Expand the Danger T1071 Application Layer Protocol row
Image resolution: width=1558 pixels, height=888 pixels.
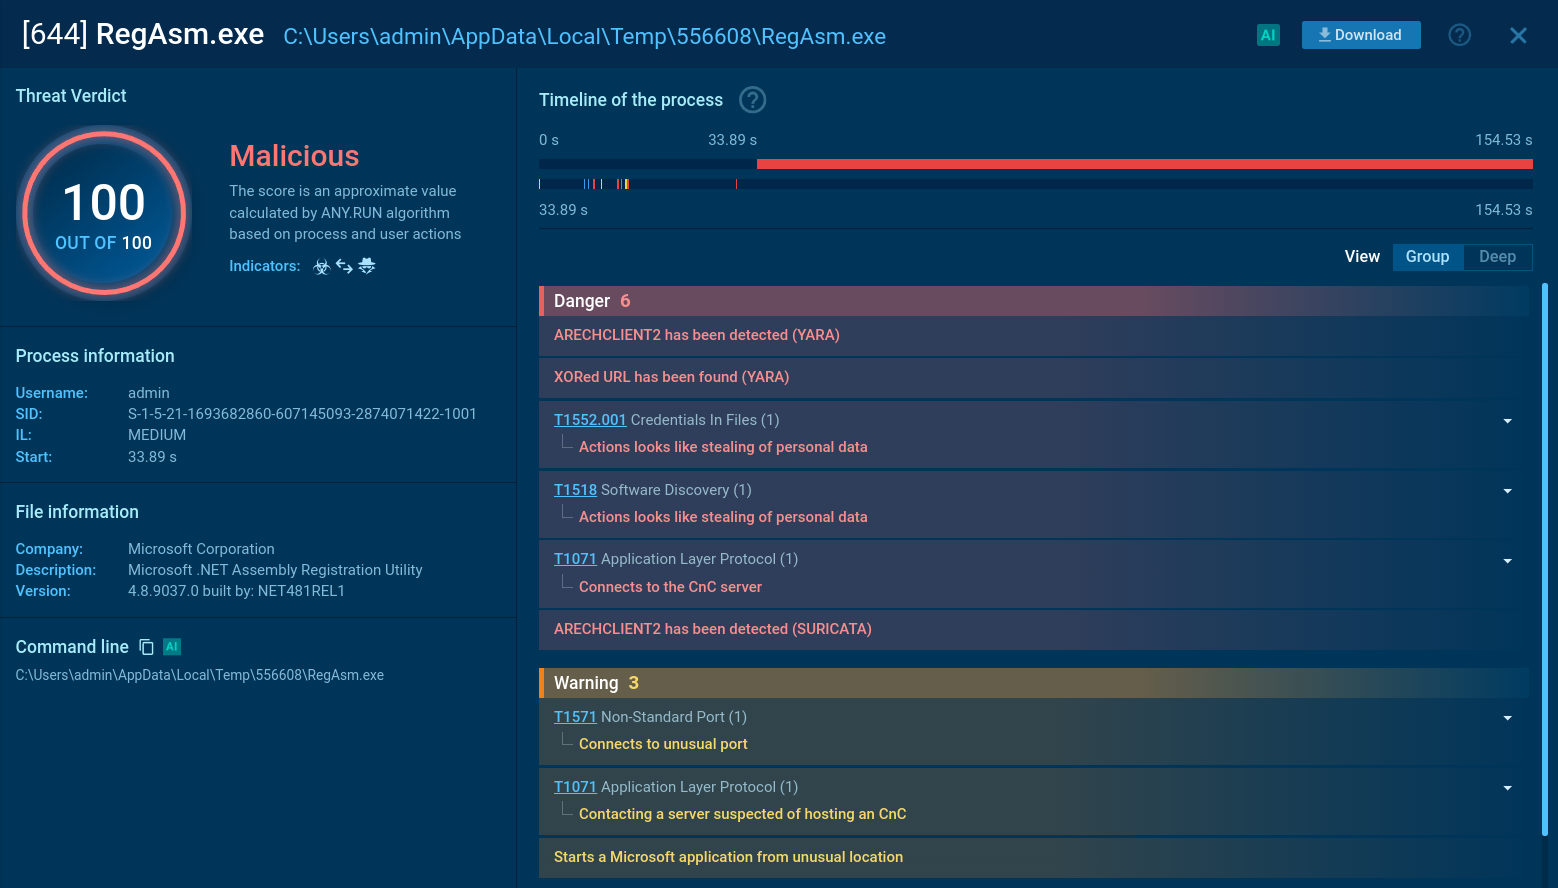(x=1507, y=561)
